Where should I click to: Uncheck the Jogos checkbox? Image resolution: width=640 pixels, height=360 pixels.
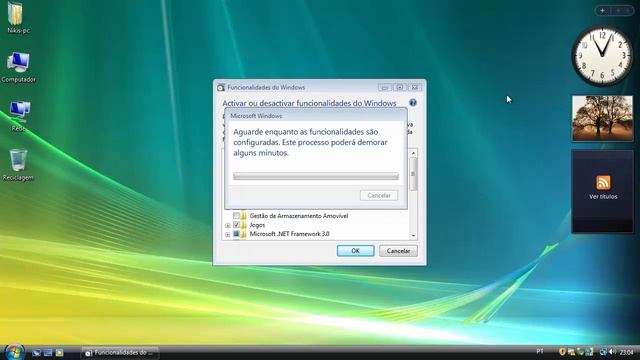(x=236, y=225)
